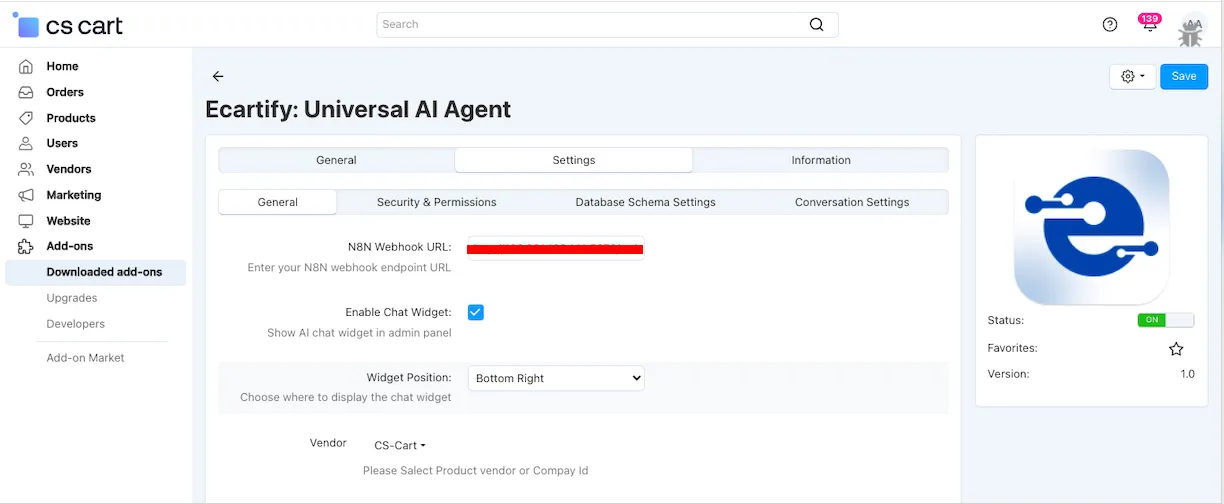This screenshot has height=504, width=1224.
Task: Click the N8N Webhook URL field
Action: [x=556, y=247]
